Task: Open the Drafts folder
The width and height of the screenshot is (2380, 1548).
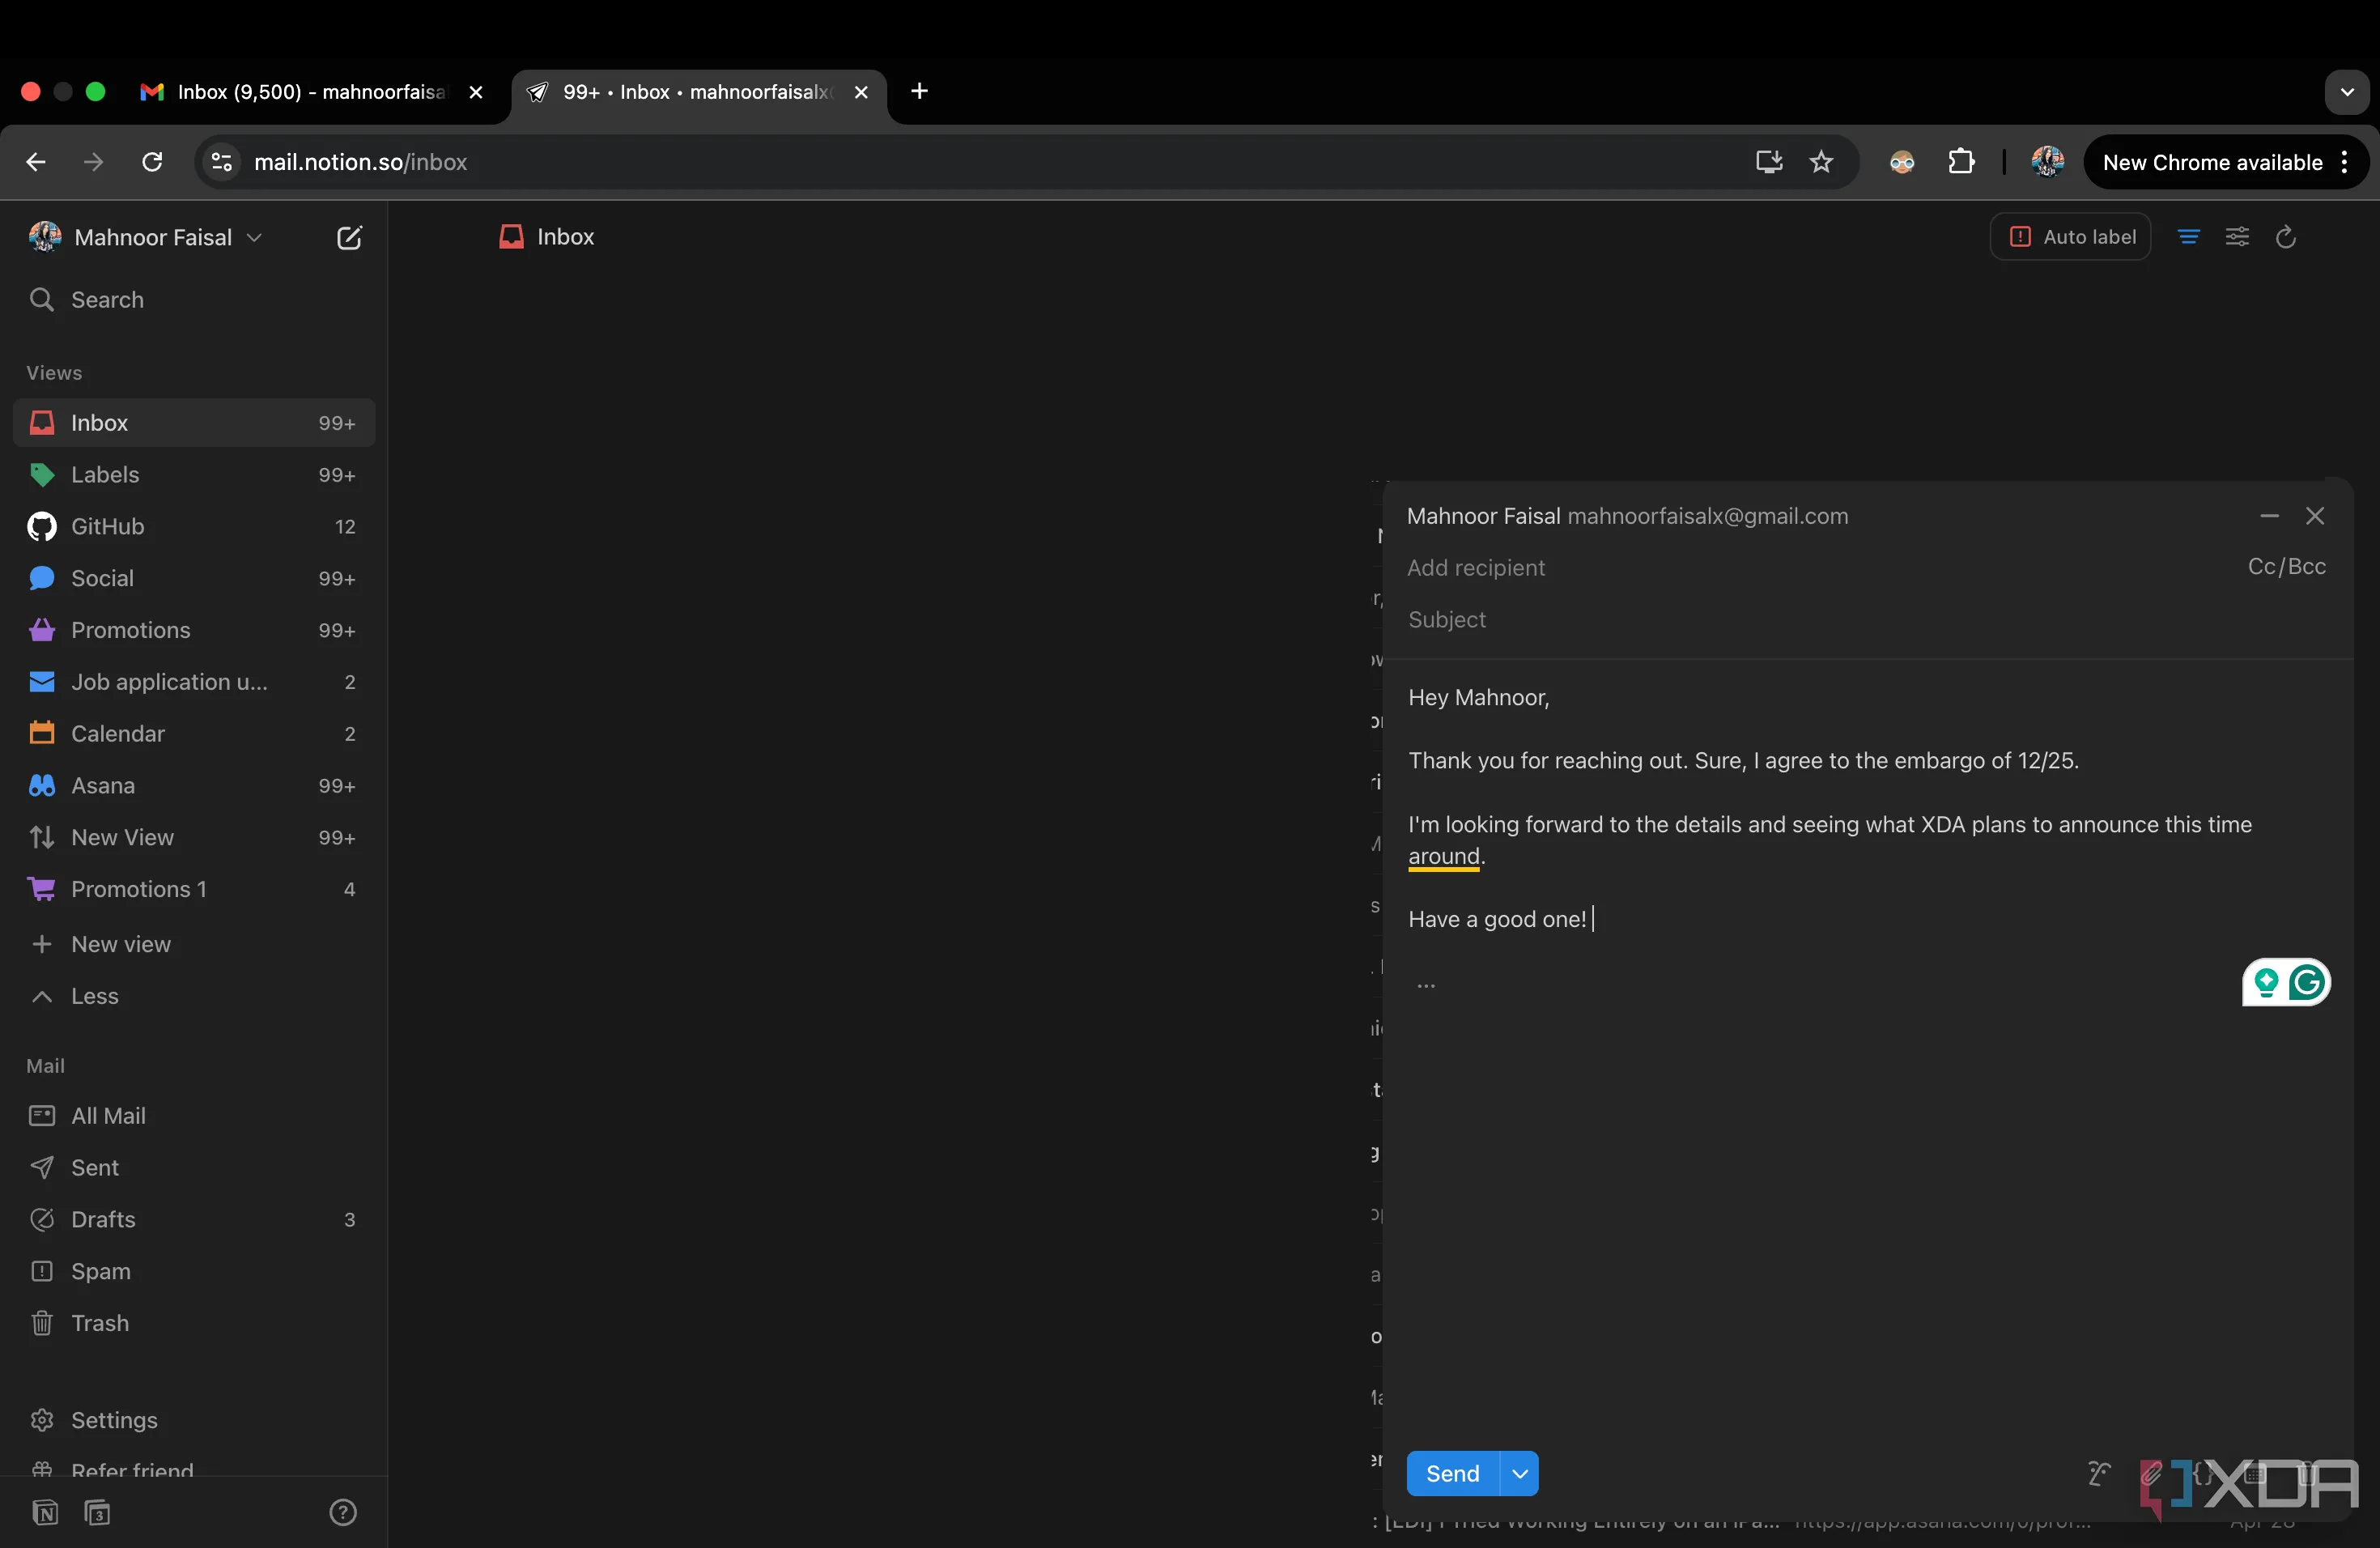Action: pyautogui.click(x=194, y=1220)
